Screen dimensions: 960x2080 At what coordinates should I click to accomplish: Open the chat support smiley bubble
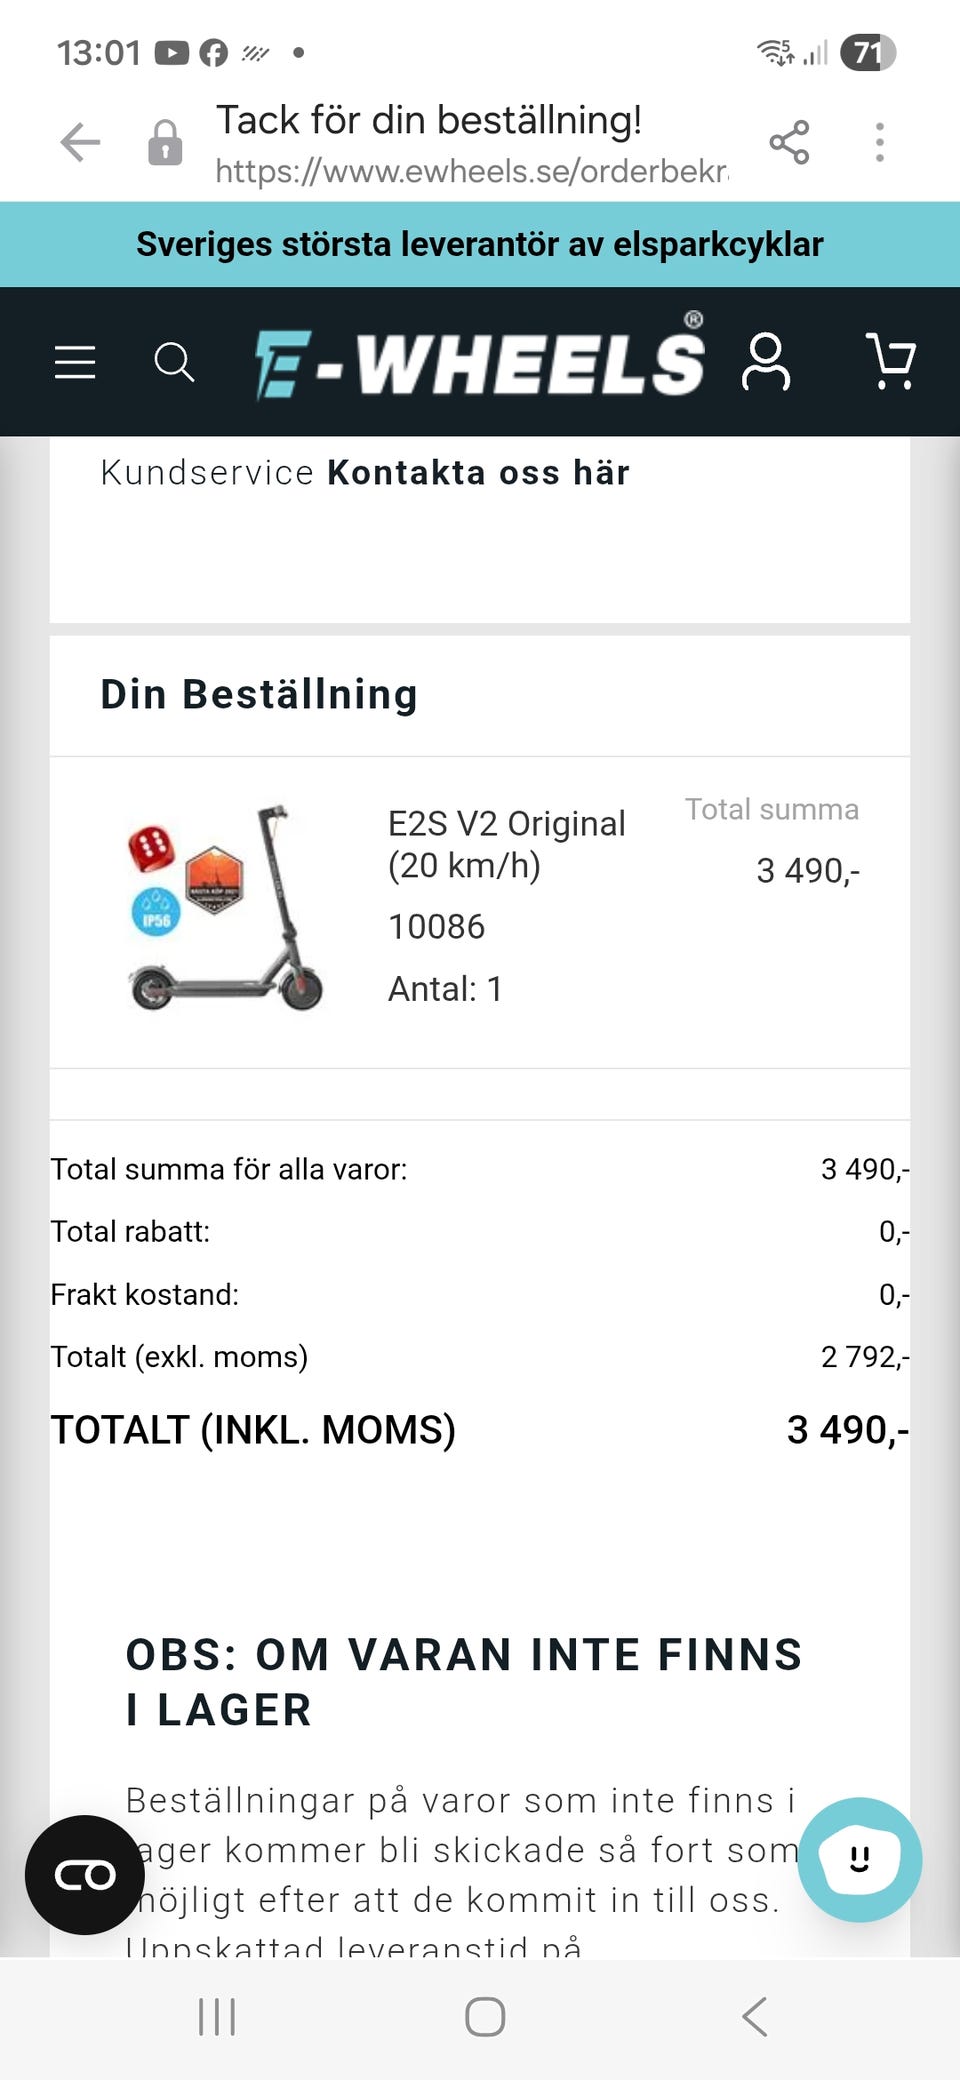[860, 1859]
